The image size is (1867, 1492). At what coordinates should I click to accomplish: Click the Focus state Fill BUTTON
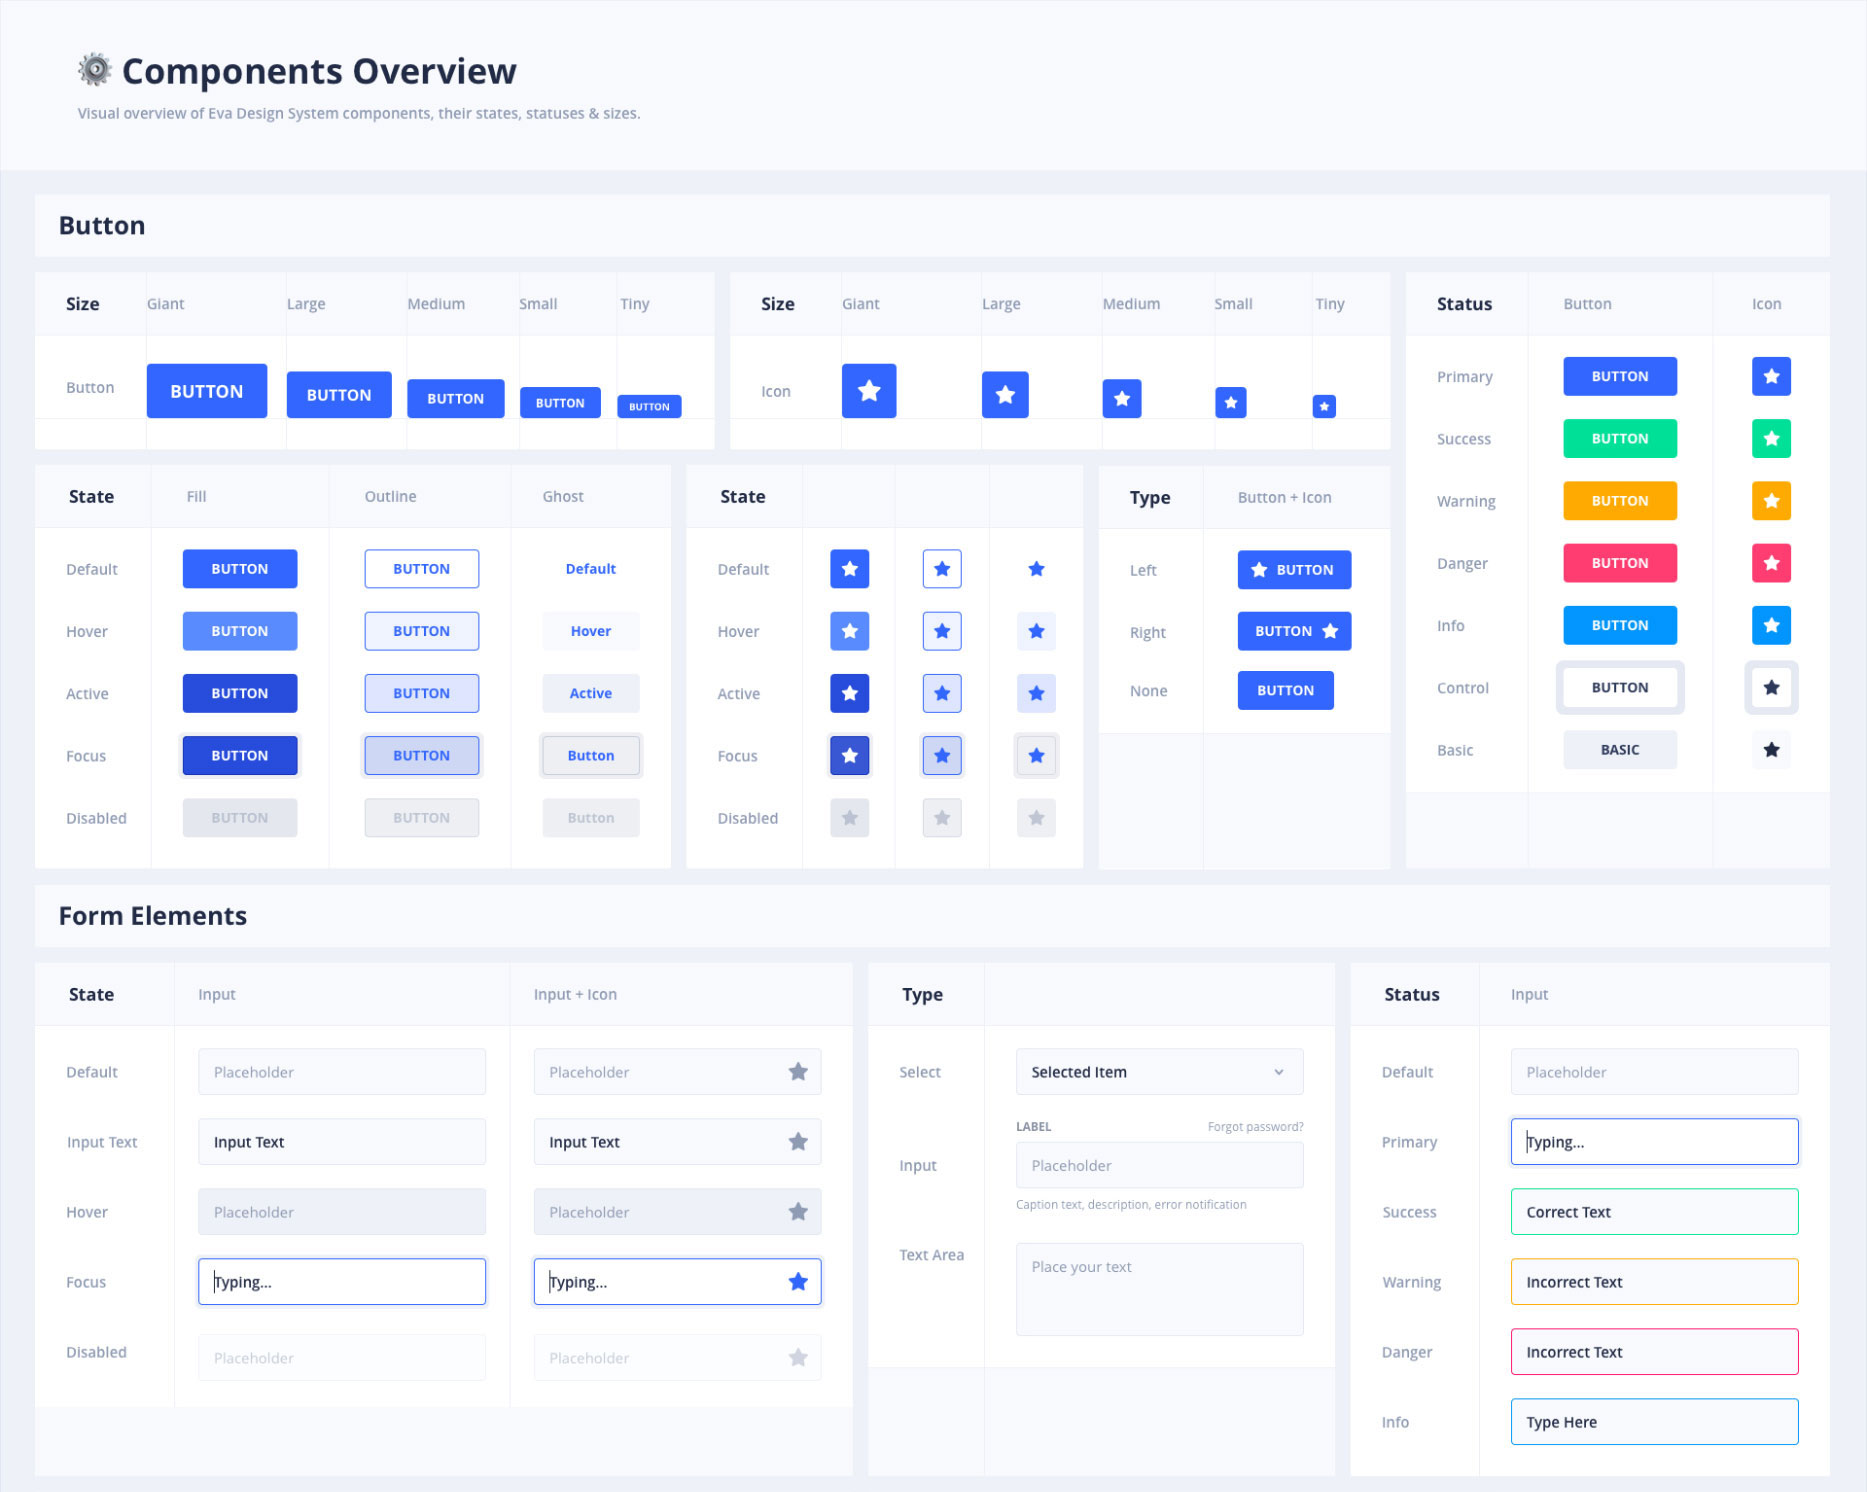240,756
